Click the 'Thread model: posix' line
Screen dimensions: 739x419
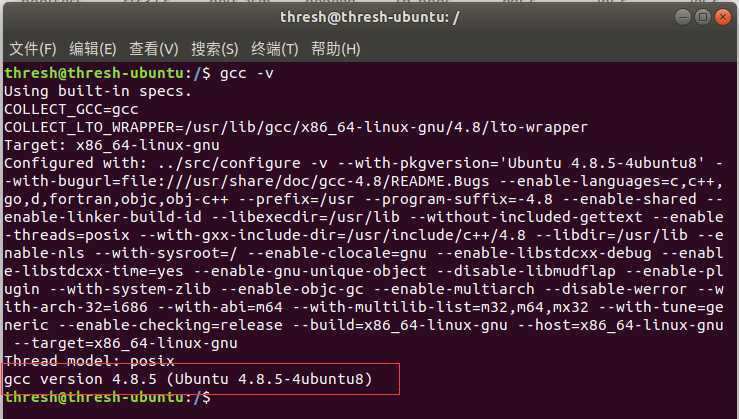89,361
